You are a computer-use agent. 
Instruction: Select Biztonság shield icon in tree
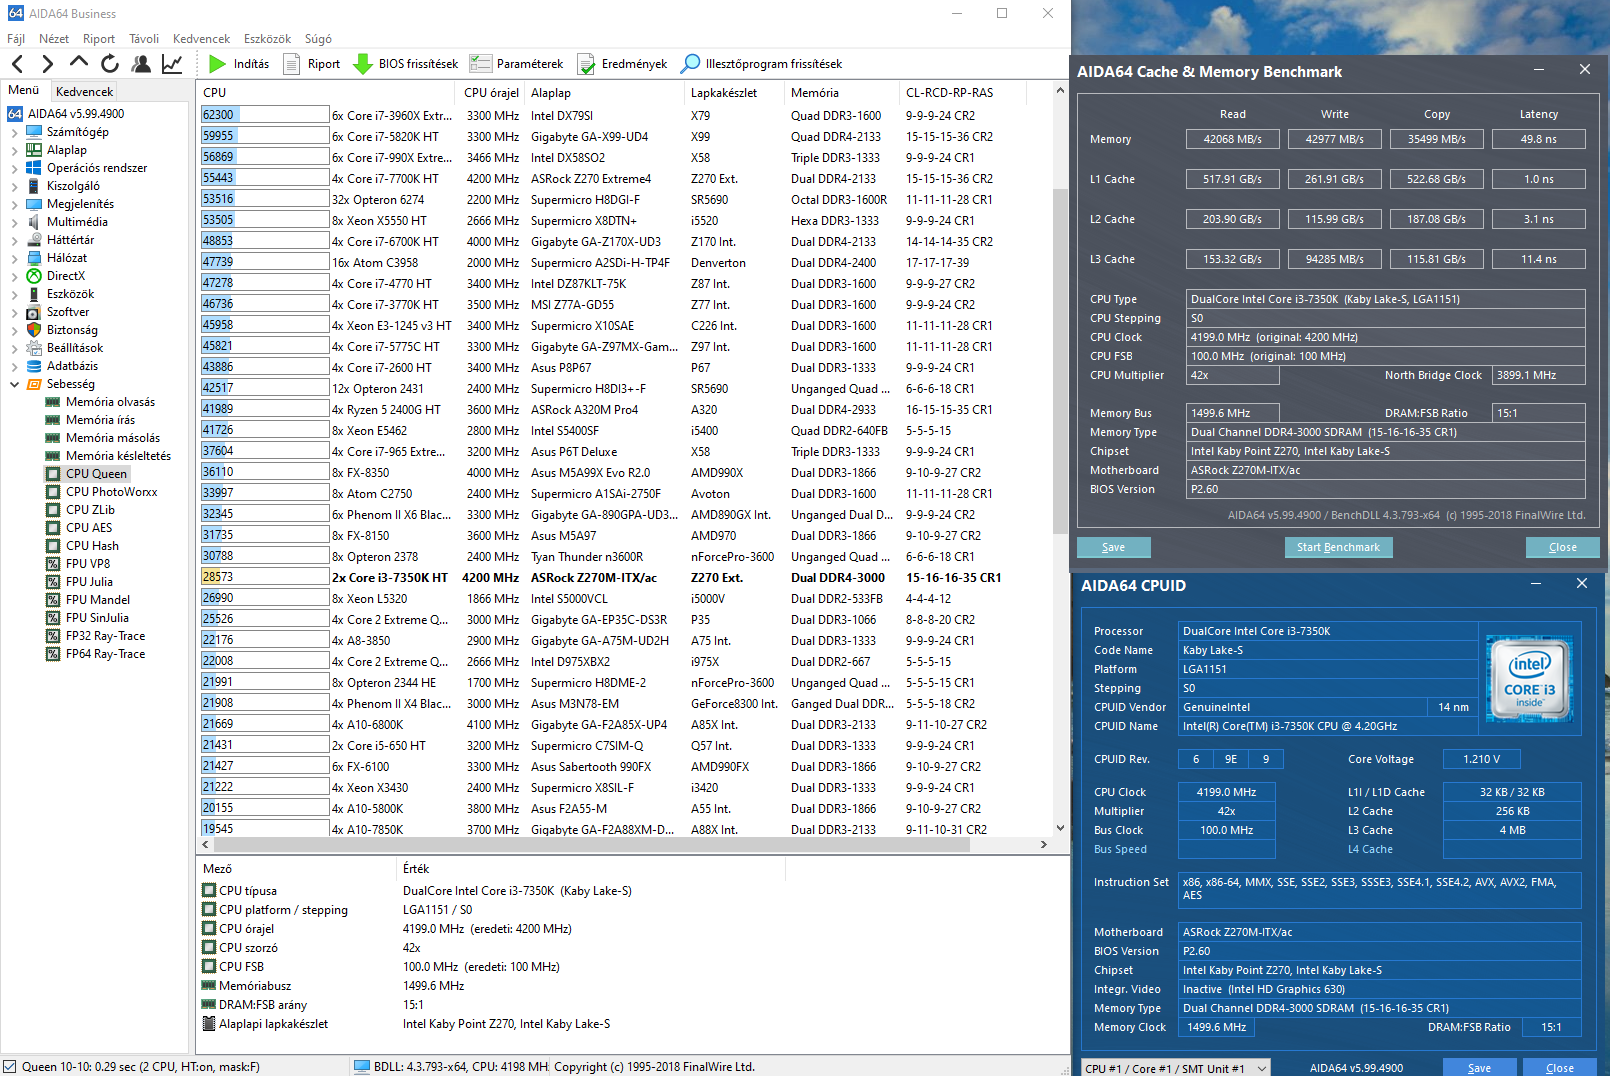pos(34,330)
